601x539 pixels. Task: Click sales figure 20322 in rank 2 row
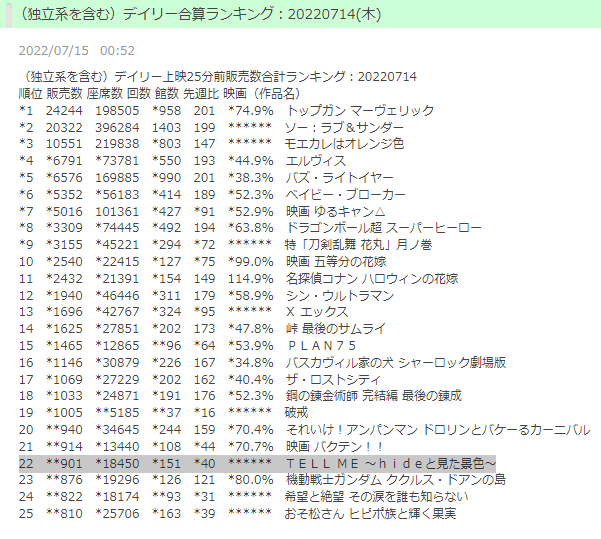[64, 127]
